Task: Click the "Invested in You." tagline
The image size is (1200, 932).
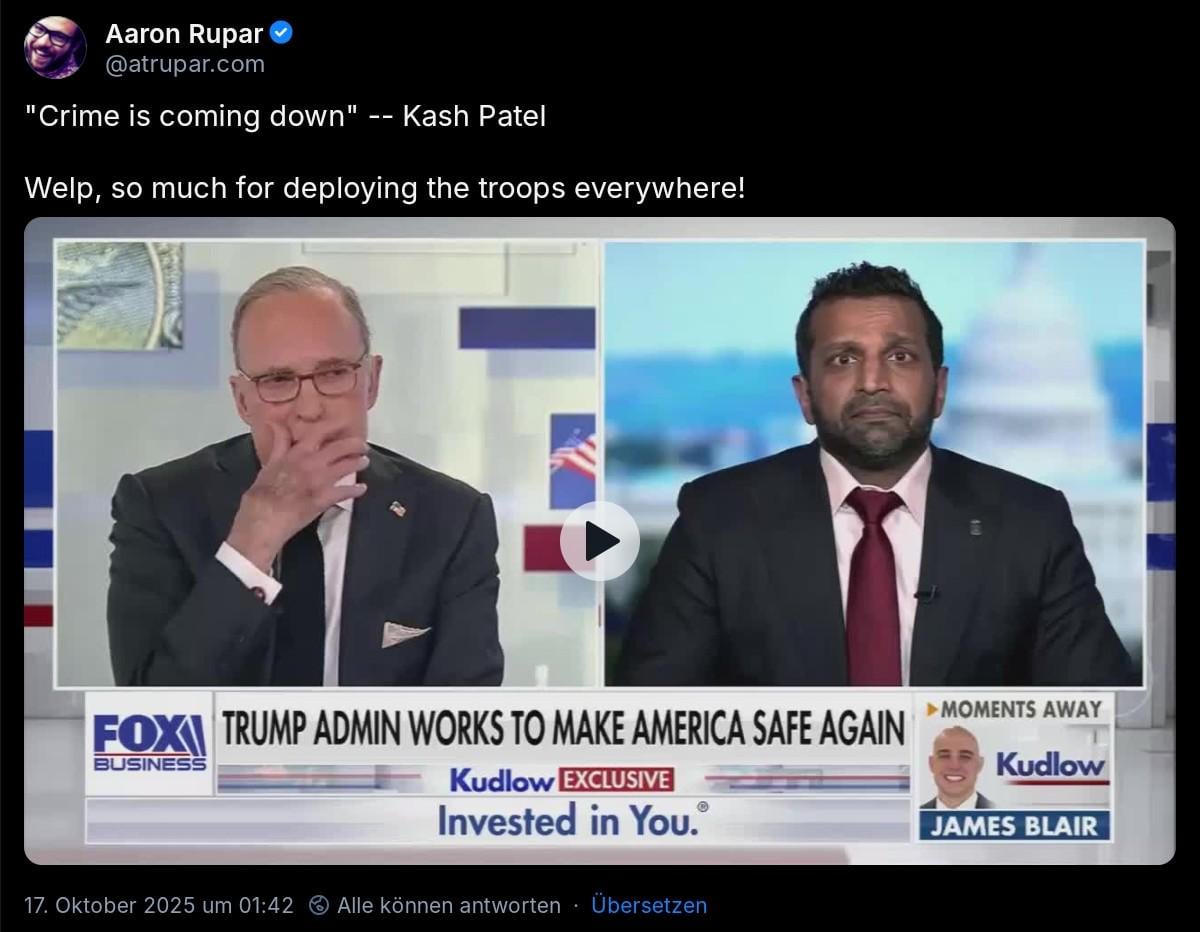Action: pos(572,821)
